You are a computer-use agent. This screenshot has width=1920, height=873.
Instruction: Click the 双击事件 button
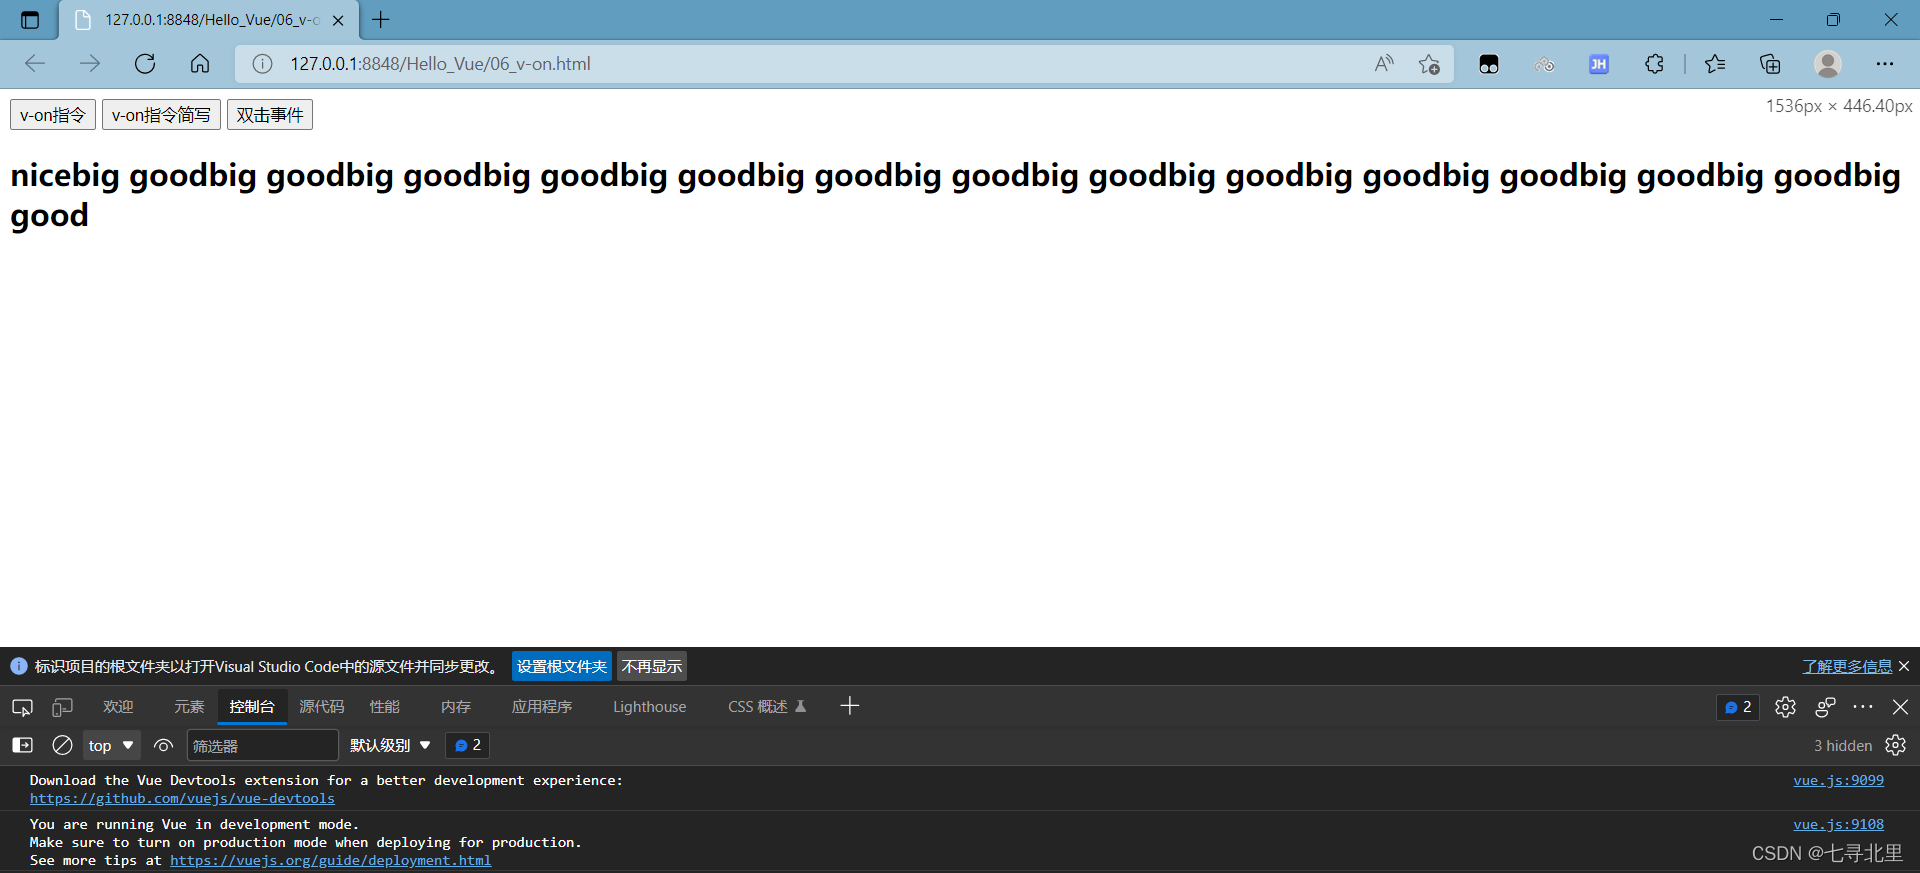(x=270, y=115)
